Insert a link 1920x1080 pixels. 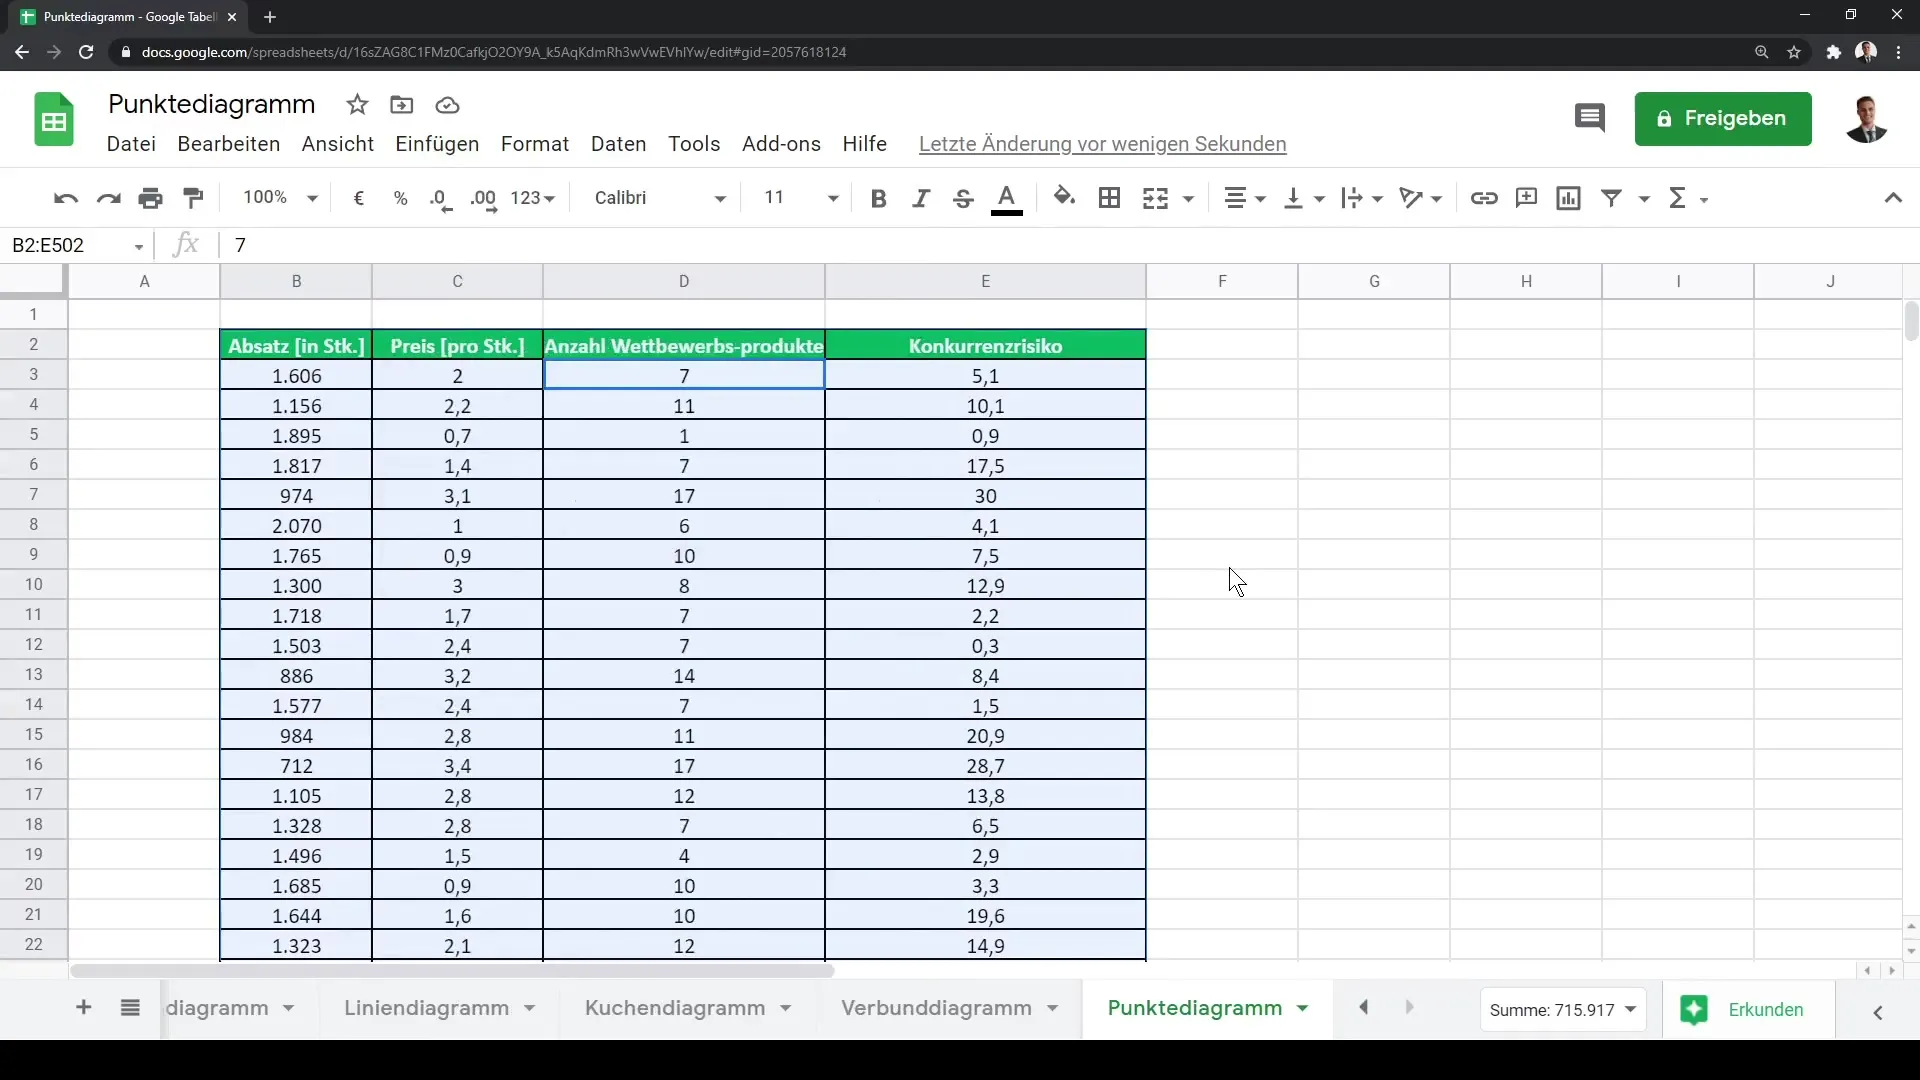point(1484,198)
